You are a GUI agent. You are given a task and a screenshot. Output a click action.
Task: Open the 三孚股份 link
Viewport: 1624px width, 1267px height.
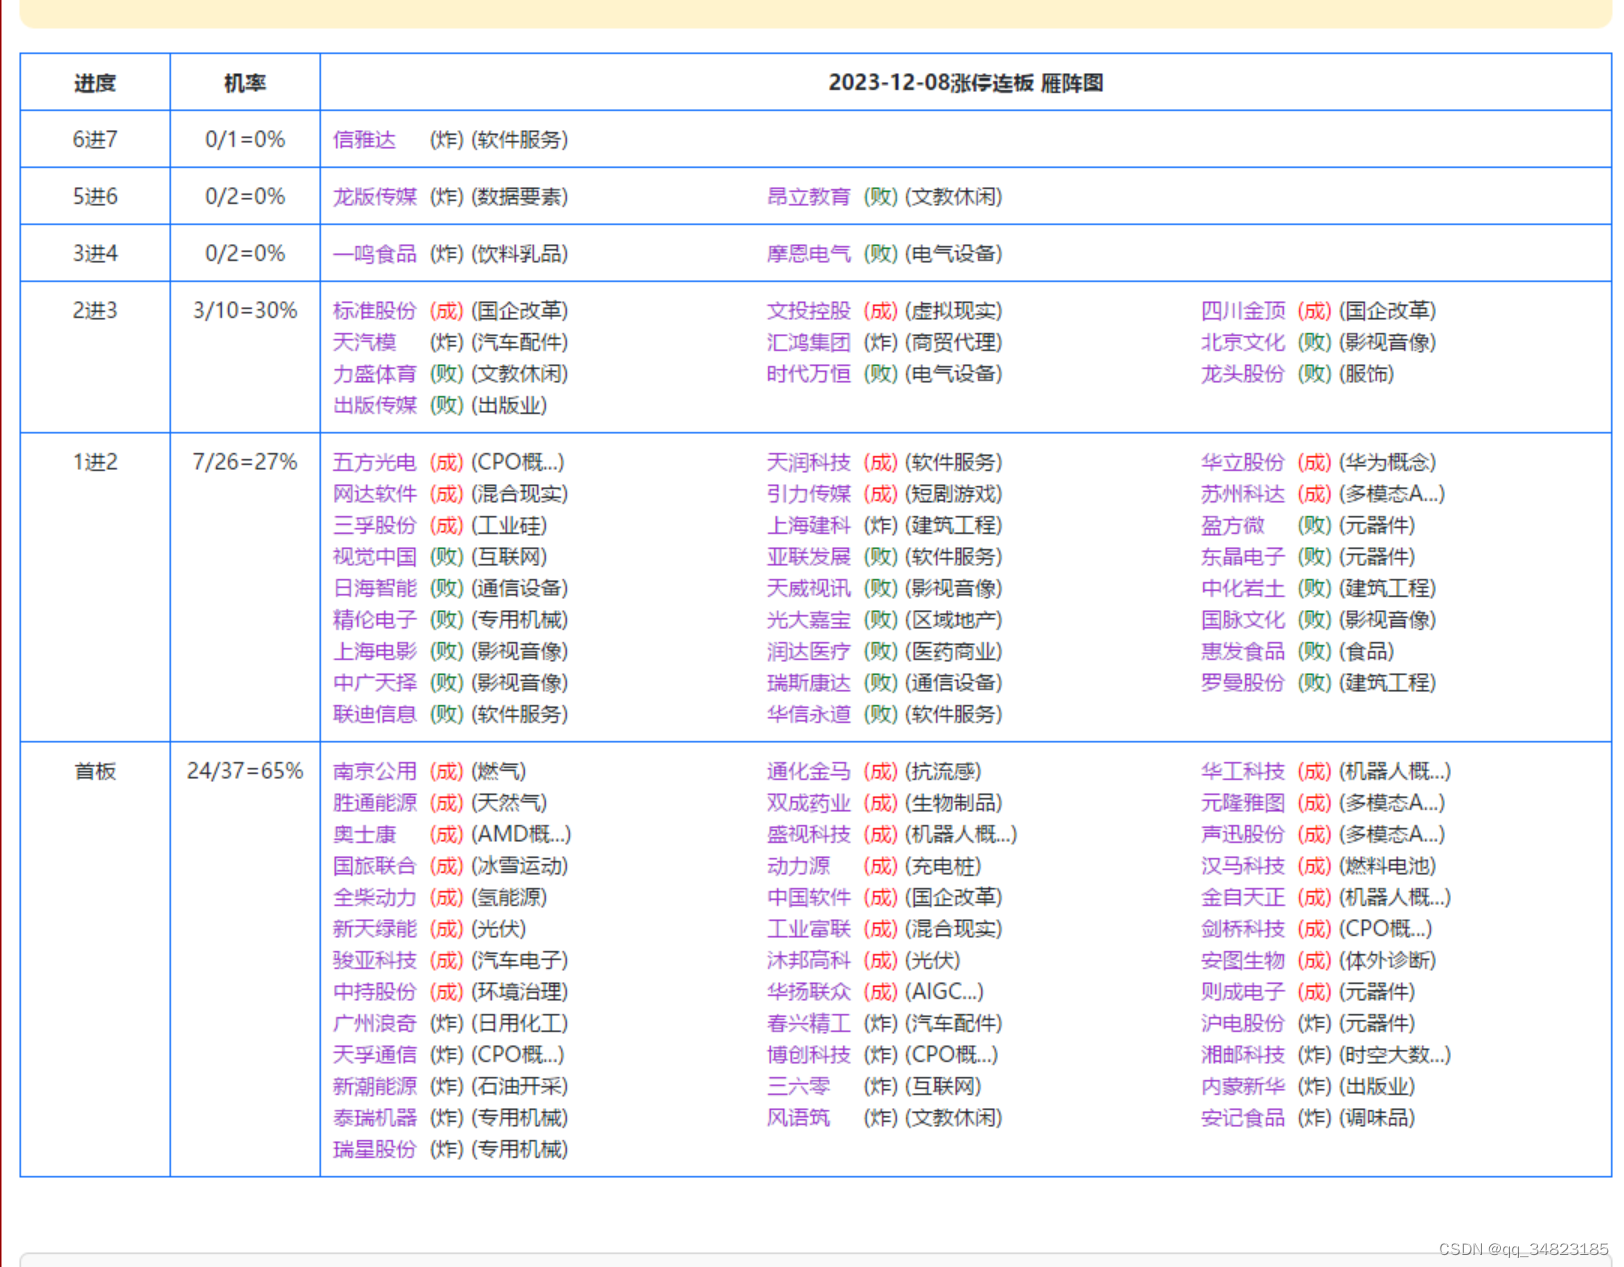(375, 525)
